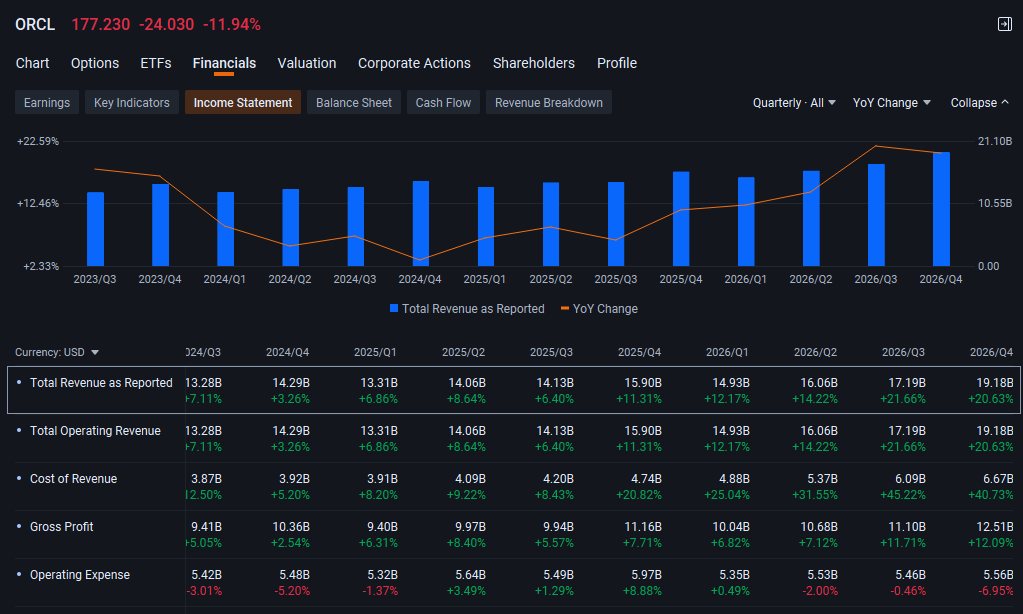Click the bullet beside Cost of Revenue
The height and width of the screenshot is (614, 1023).
click(x=19, y=478)
